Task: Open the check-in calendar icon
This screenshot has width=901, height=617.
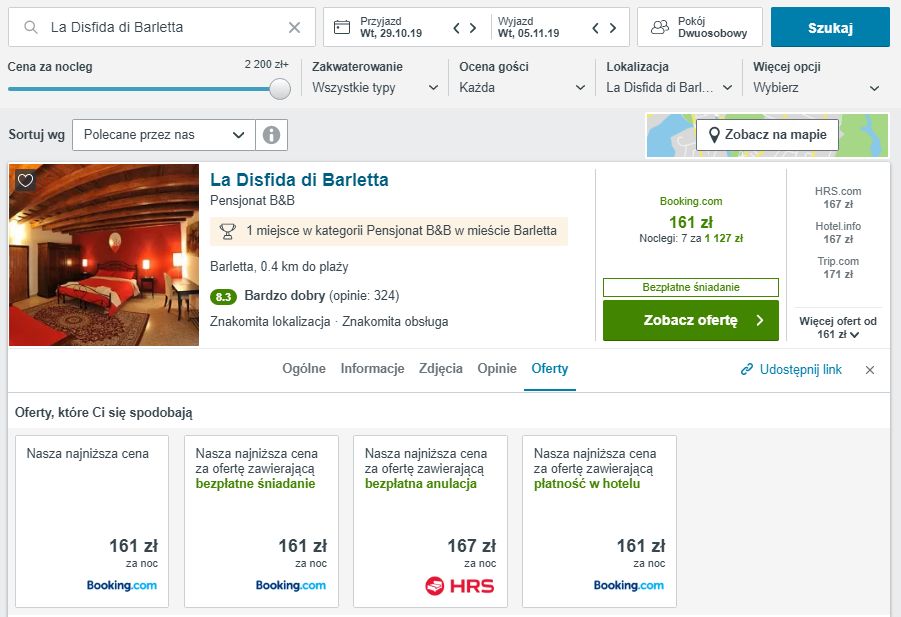Action: 342,27
